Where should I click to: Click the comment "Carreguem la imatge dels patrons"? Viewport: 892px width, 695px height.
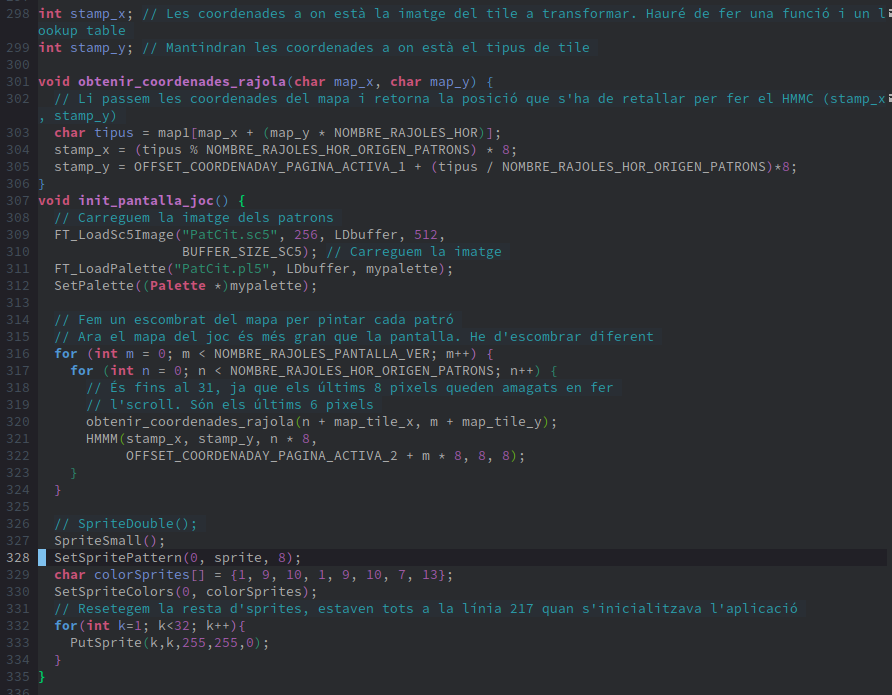click(x=194, y=218)
